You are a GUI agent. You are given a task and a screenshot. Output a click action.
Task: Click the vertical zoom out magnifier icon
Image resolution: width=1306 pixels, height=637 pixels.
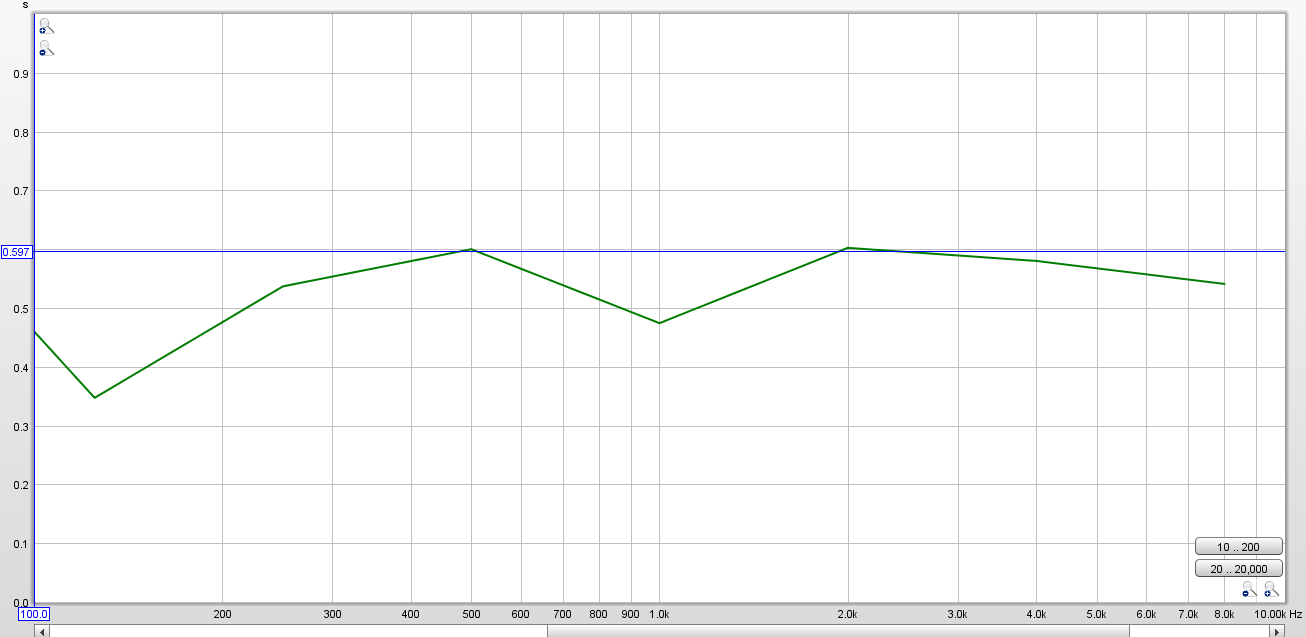point(45,48)
